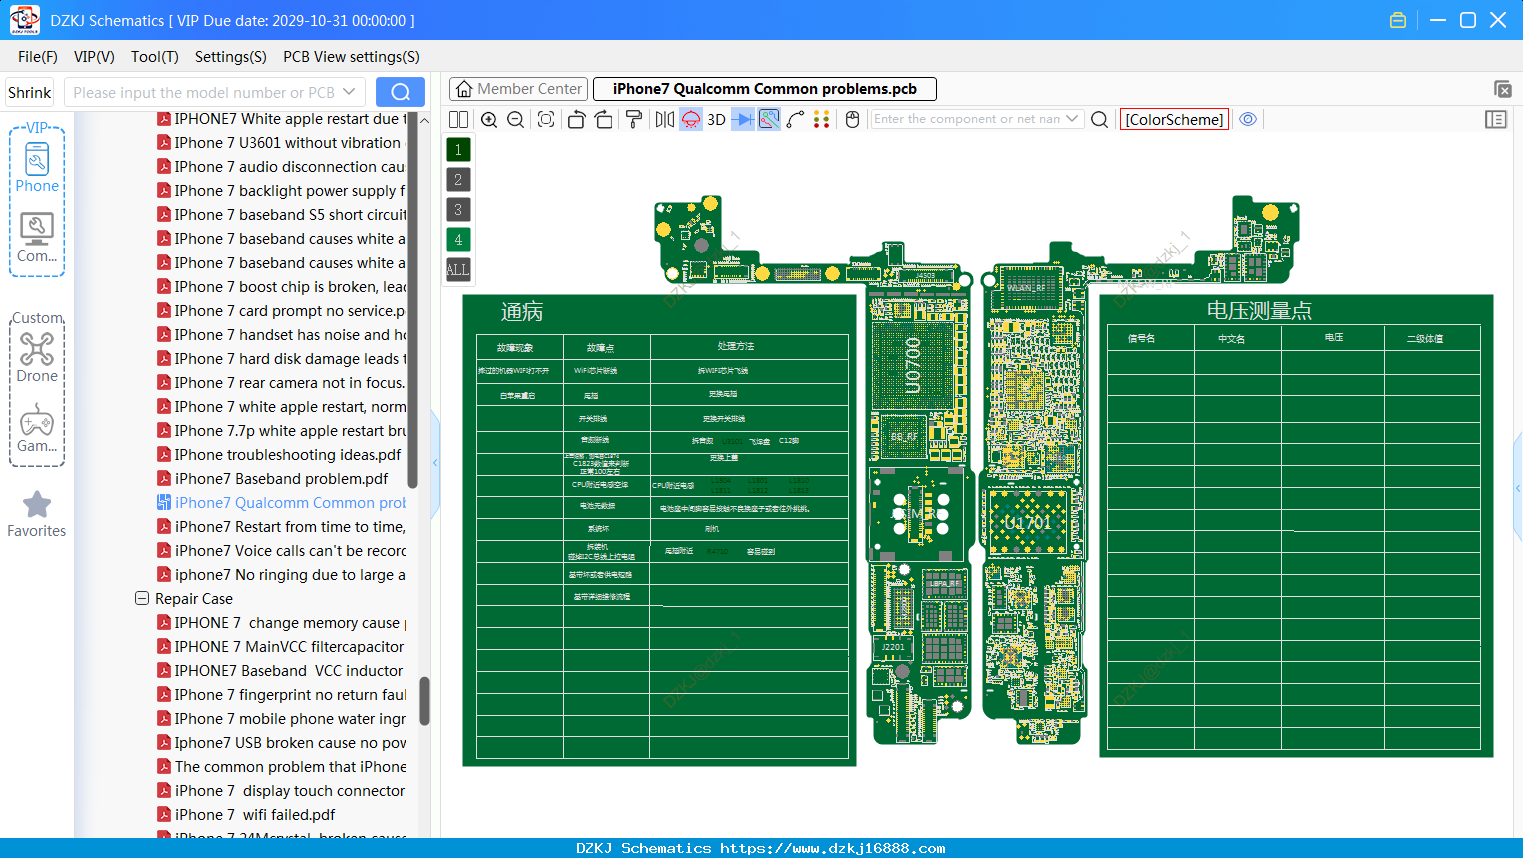1523x858 pixels.
Task: Toggle the blue eye visibility icon
Action: pos(1248,119)
